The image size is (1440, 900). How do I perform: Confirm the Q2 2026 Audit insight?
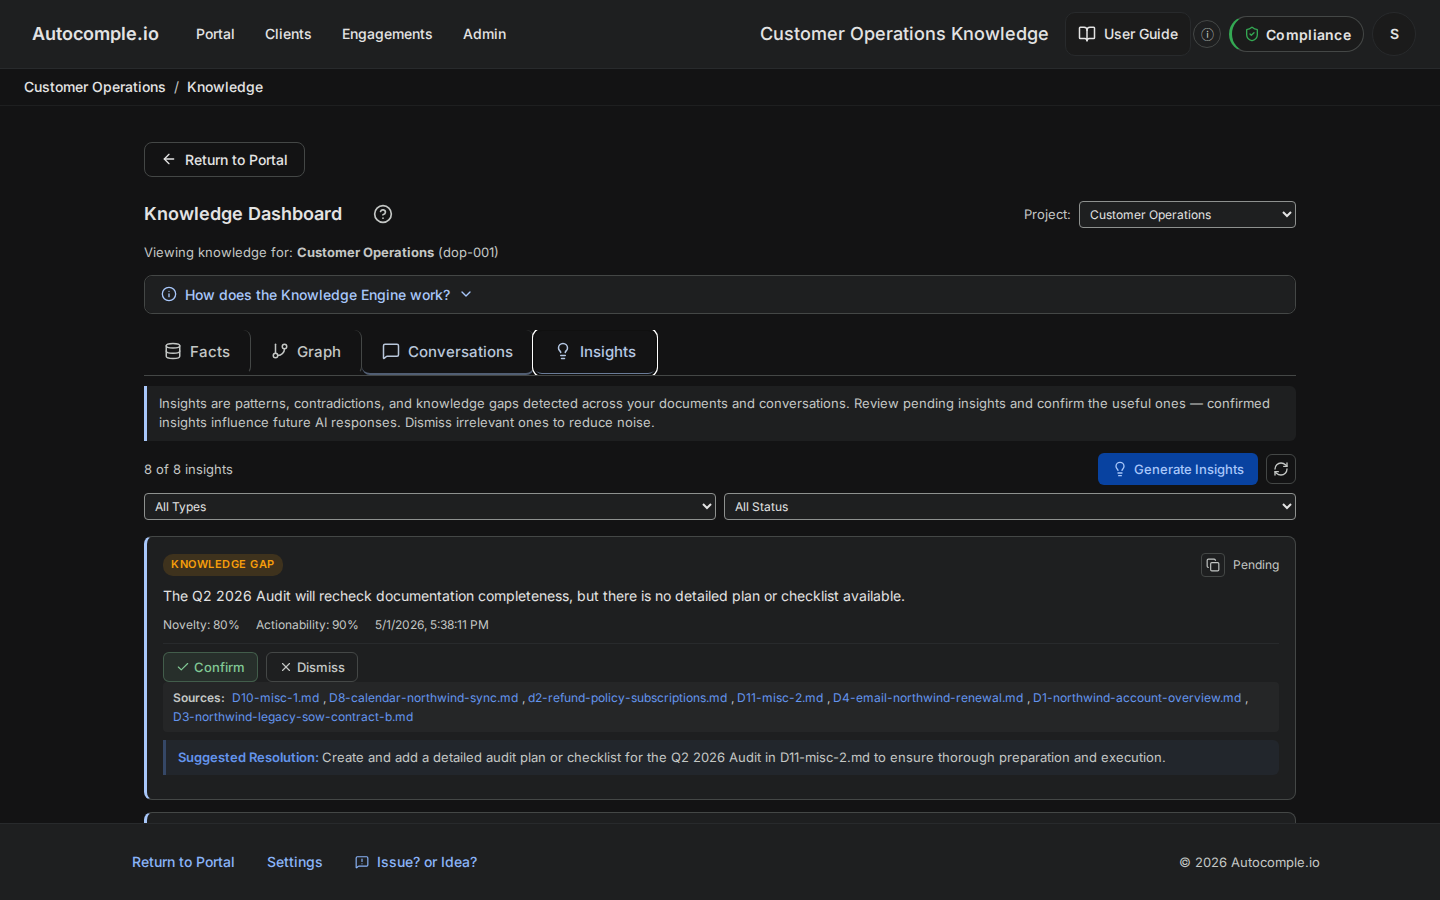tap(210, 667)
